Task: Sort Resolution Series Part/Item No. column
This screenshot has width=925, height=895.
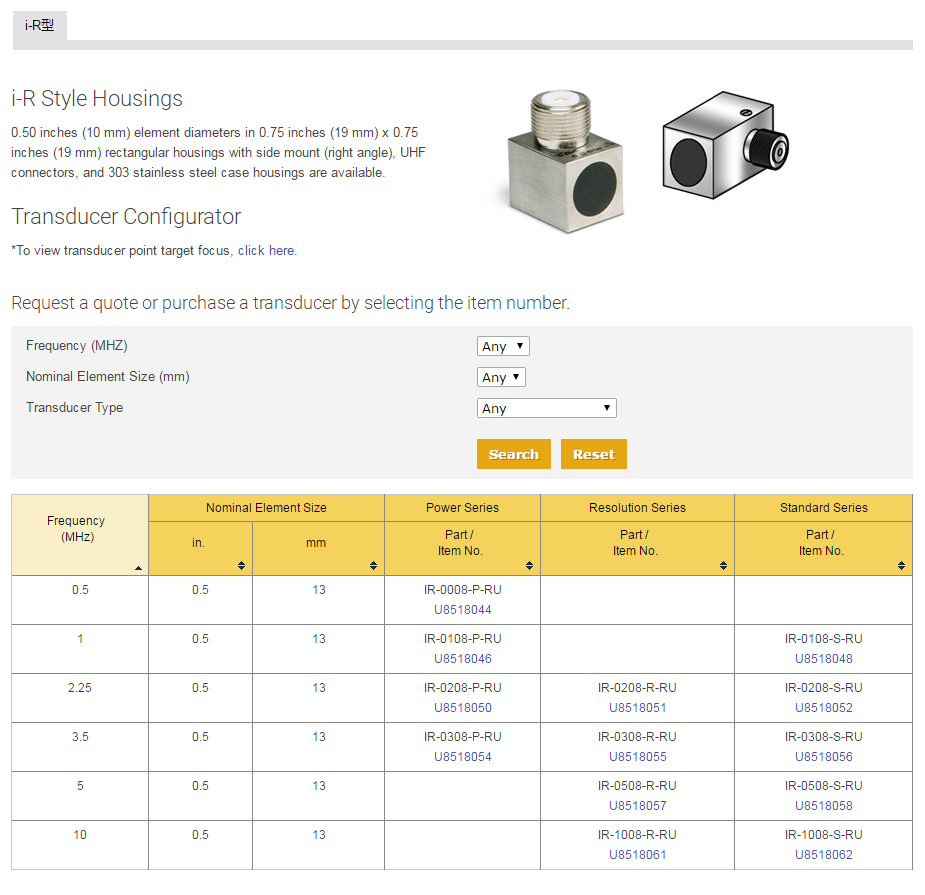Action: [723, 566]
